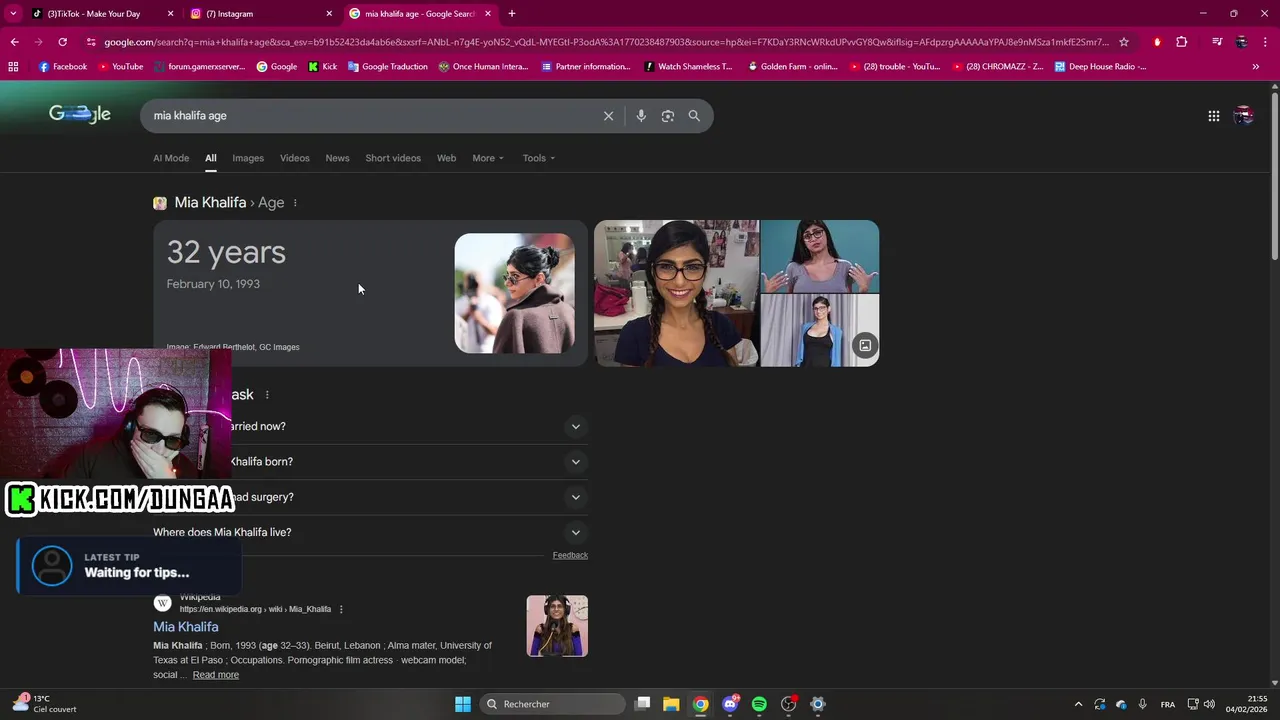Click the Feedback link
Image resolution: width=1280 pixels, height=720 pixels.
click(570, 555)
